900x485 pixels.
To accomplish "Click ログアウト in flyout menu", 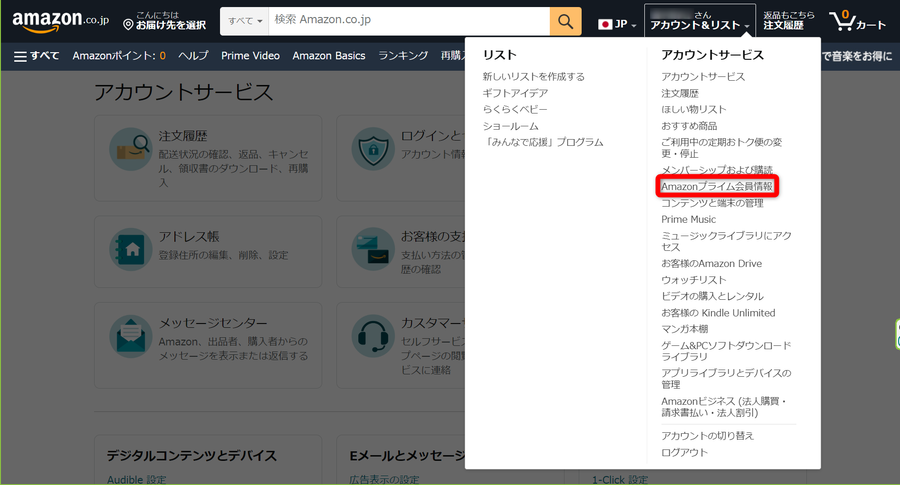I will point(684,452).
